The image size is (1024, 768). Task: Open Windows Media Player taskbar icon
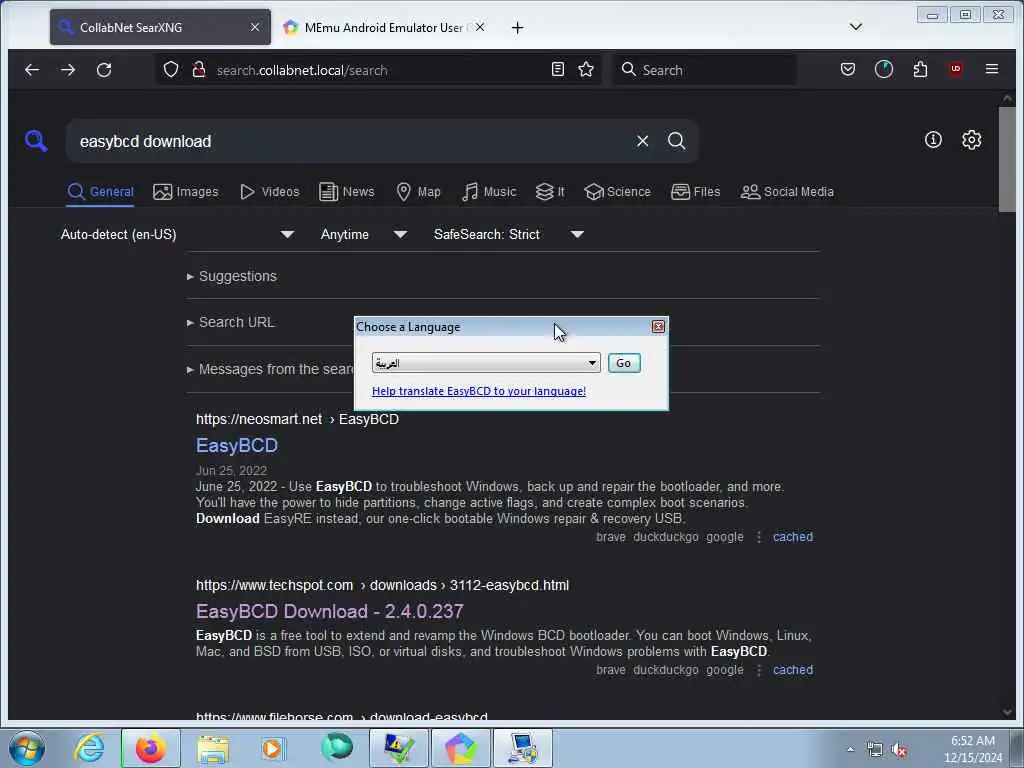coord(273,748)
